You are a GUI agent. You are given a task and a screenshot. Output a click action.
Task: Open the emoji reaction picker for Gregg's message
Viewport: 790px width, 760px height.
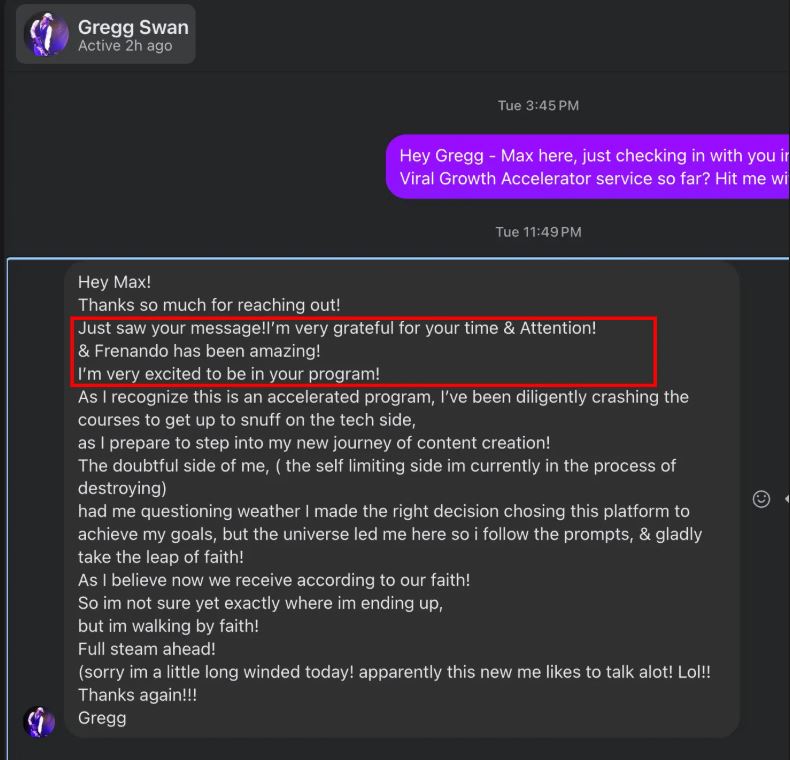(x=761, y=498)
